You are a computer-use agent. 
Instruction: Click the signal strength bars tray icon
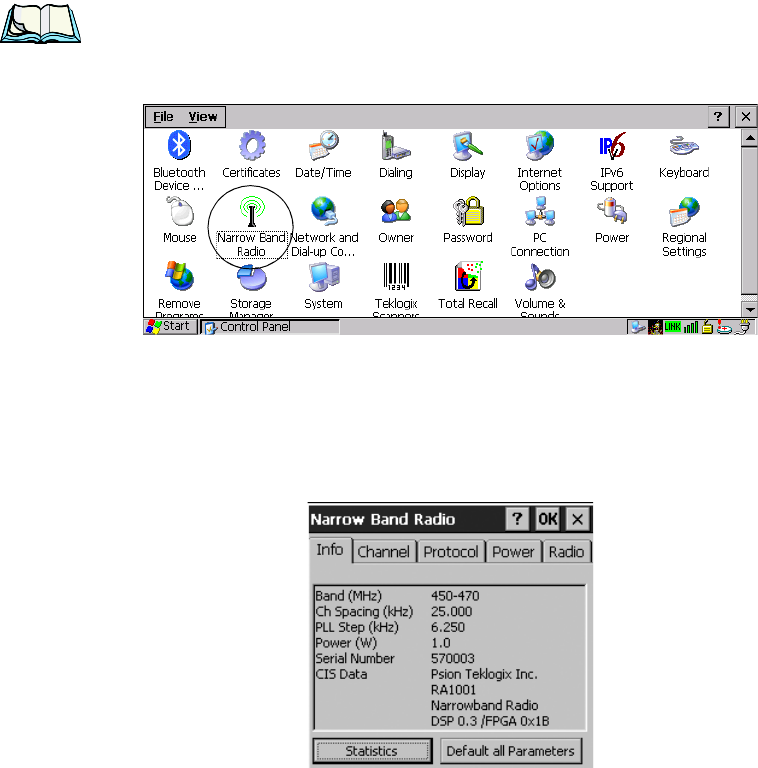point(691,327)
